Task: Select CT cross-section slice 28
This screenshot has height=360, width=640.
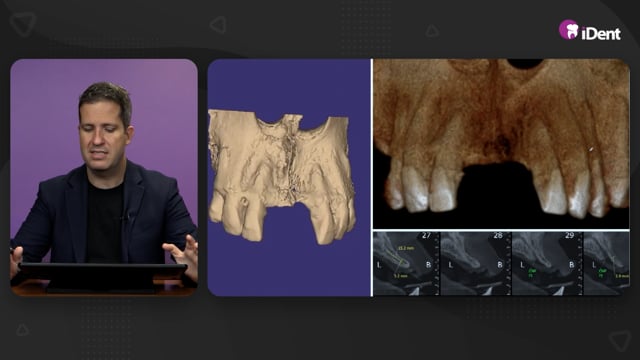Action: pyautogui.click(x=476, y=263)
